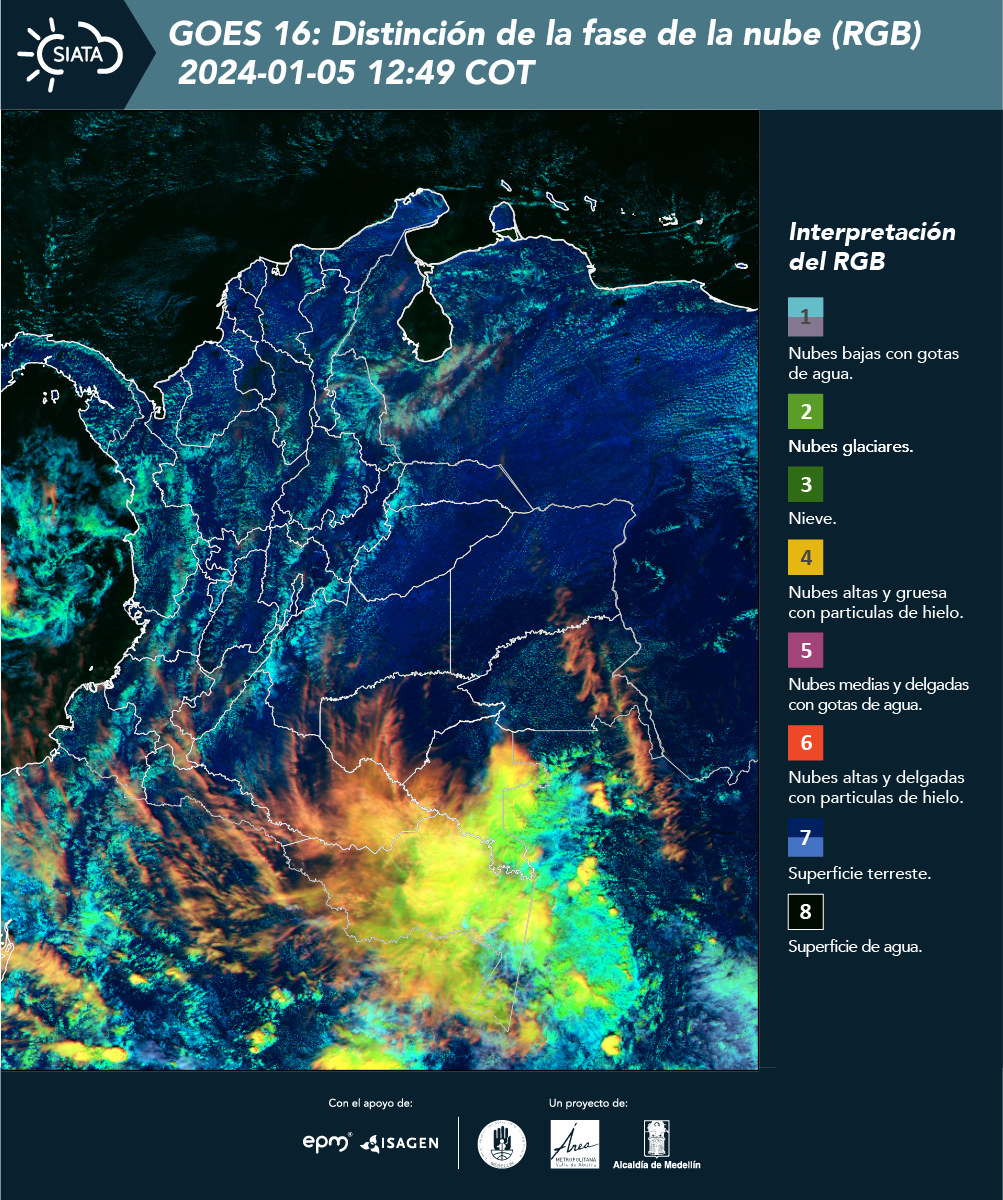Click the ISAGEN logo in footer

pyautogui.click(x=400, y=1142)
